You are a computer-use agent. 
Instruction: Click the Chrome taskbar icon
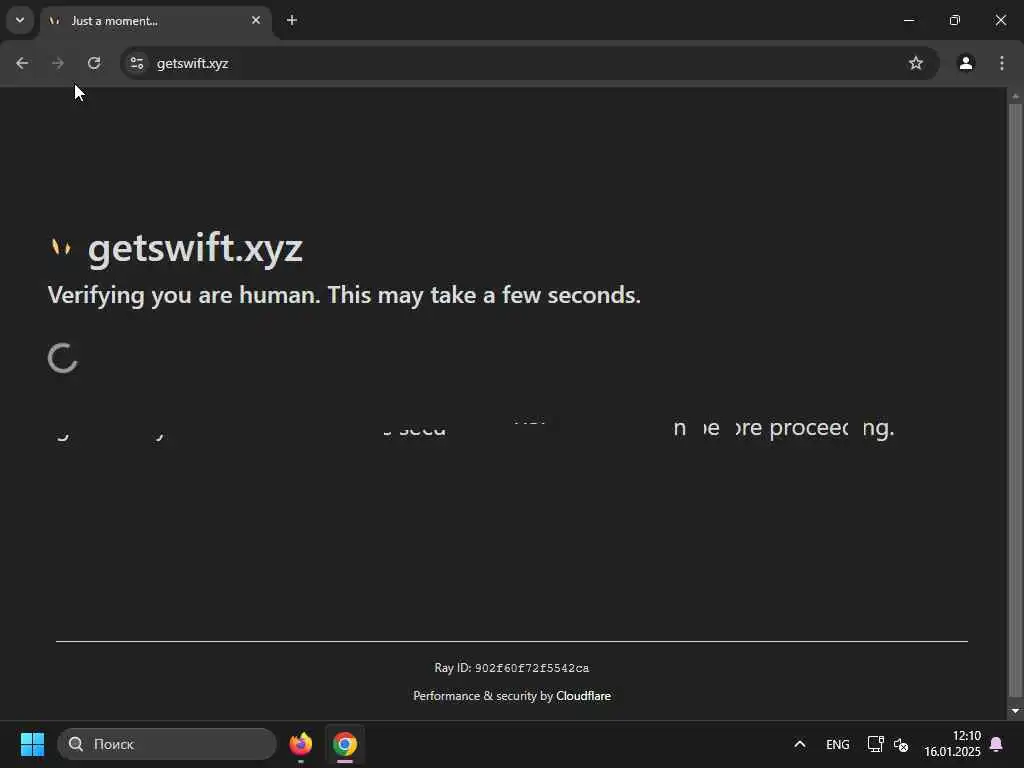tap(345, 744)
